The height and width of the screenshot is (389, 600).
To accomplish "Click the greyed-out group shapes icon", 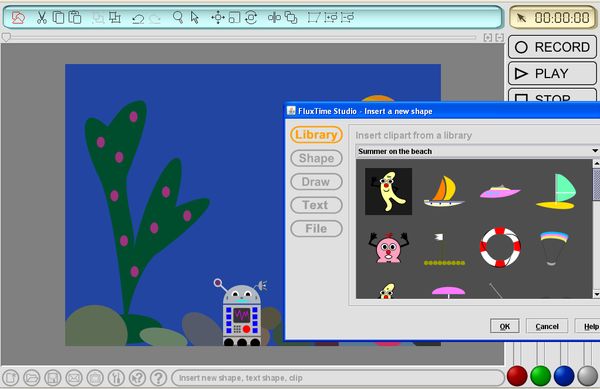I will point(98,18).
